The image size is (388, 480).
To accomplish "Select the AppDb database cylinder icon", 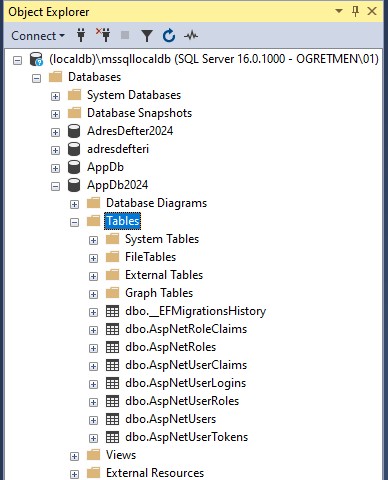I will [x=74, y=167].
